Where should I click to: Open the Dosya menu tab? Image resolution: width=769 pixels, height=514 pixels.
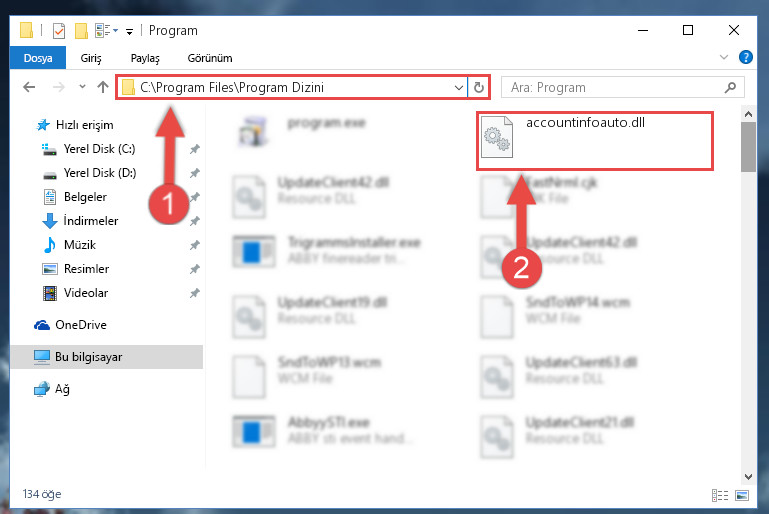38,58
